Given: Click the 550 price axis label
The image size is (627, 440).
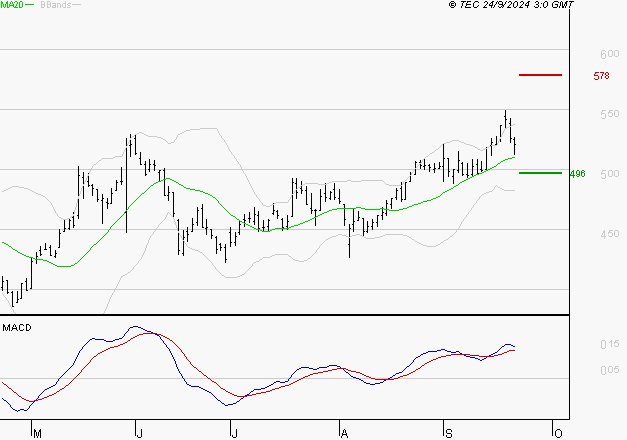Looking at the screenshot, I should click(x=610, y=114).
